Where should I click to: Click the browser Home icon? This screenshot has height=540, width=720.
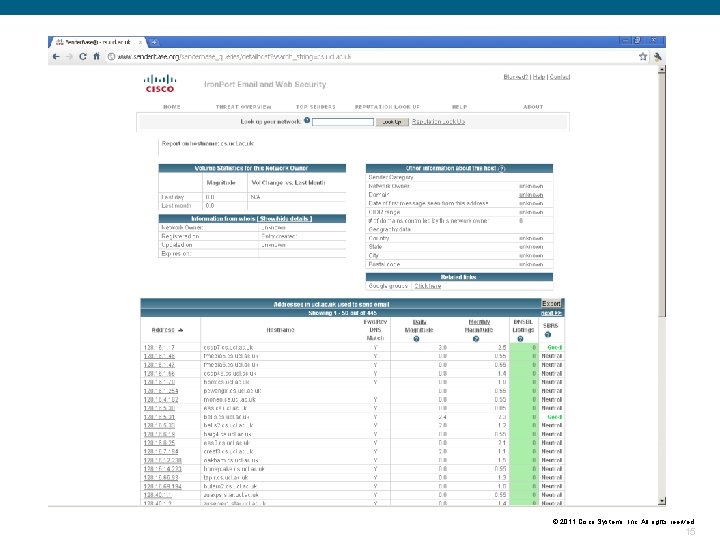[x=96, y=56]
